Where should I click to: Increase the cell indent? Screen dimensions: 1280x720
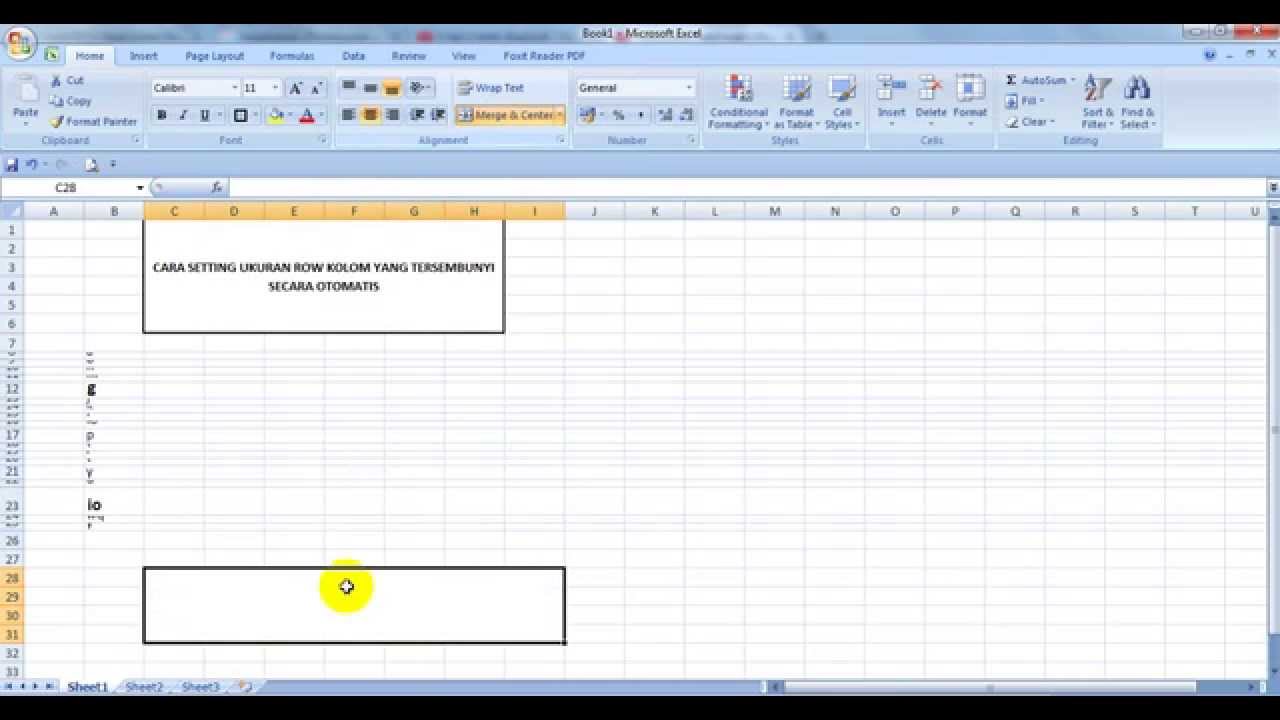tap(438, 115)
